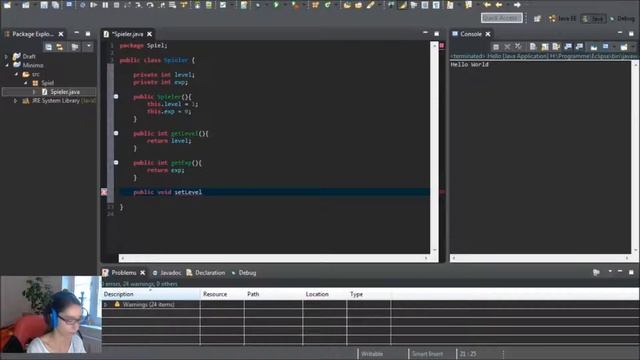Viewport: 640px width, 360px height.
Task: Toggle console Word Wrap
Action: [556, 47]
